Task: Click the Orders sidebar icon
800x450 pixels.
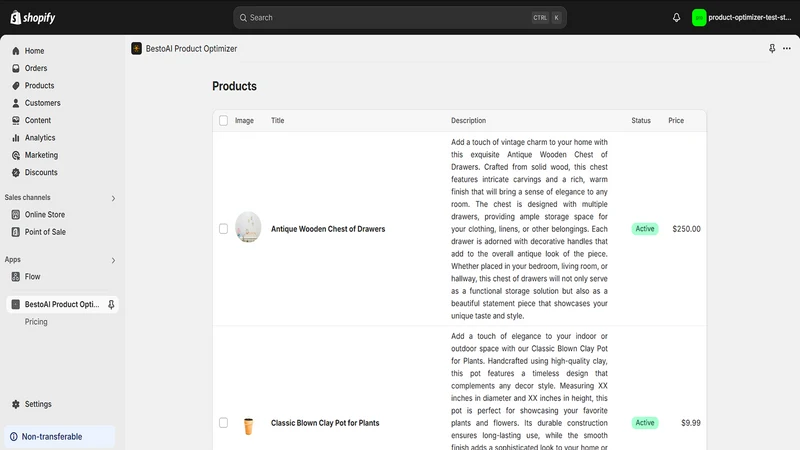Action: (16, 68)
